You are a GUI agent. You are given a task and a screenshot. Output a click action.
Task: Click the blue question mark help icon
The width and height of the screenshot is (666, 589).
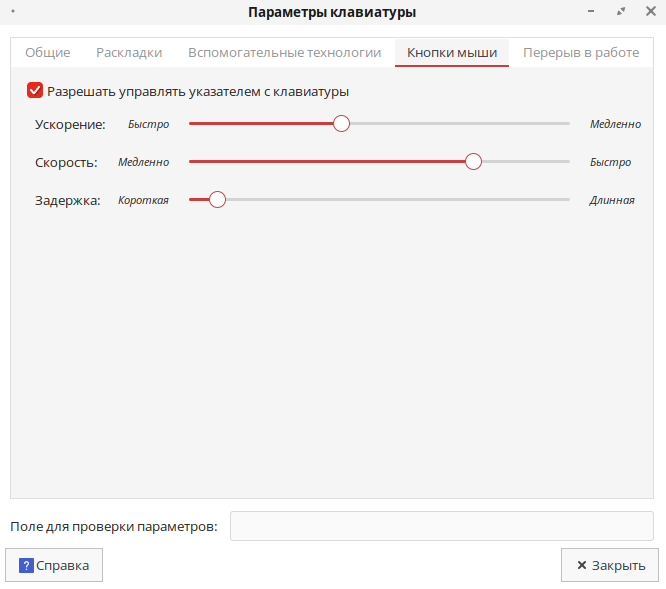26,565
